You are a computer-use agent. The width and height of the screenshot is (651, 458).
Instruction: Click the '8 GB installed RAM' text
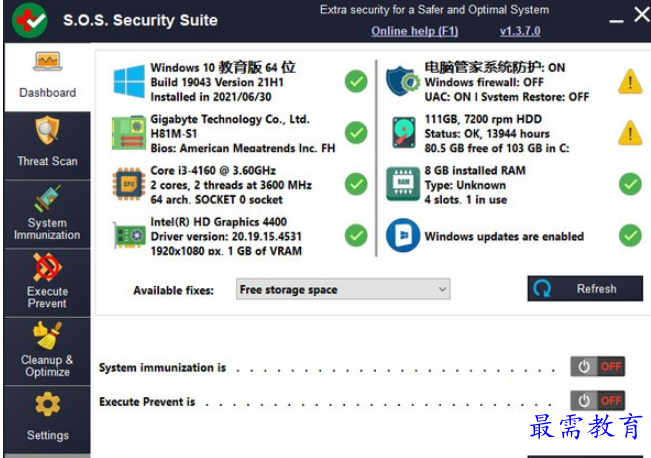(475, 170)
